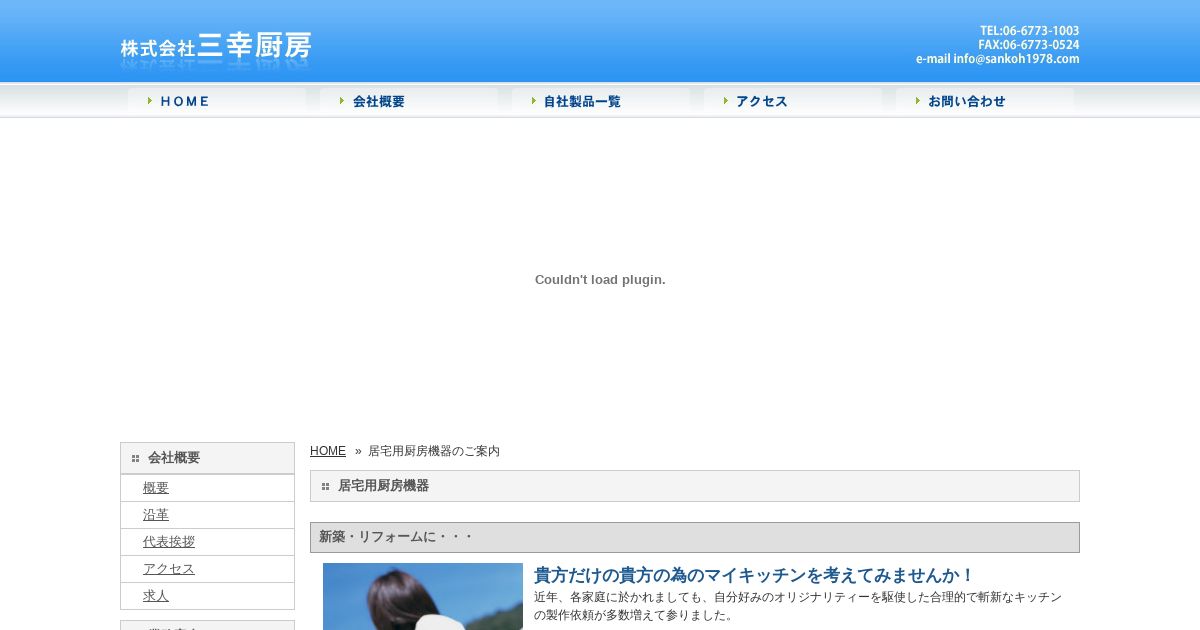
Task: Open the お問い合わせ navigation tab
Action: (985, 101)
